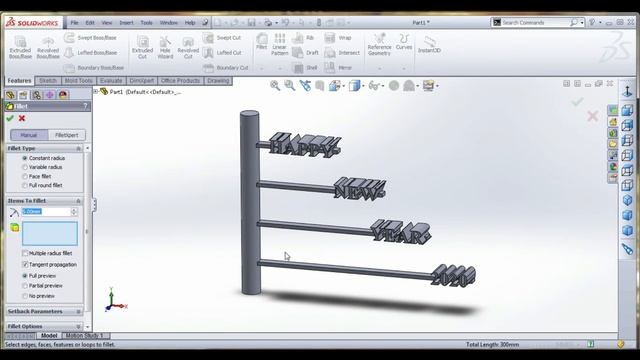The width and height of the screenshot is (640, 360).
Task: Click the Apply Scene sphere icon
Action: 409,86
